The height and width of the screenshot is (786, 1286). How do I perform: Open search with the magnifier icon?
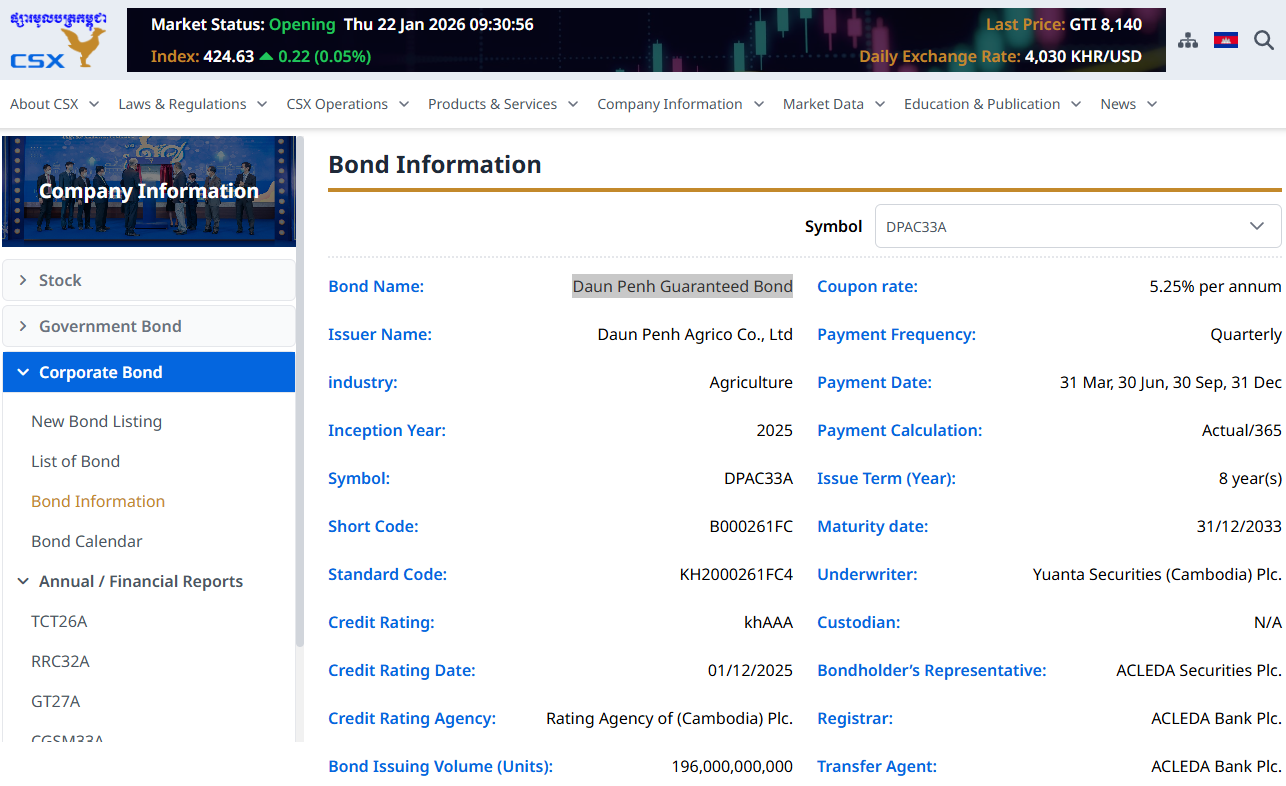[x=1264, y=40]
